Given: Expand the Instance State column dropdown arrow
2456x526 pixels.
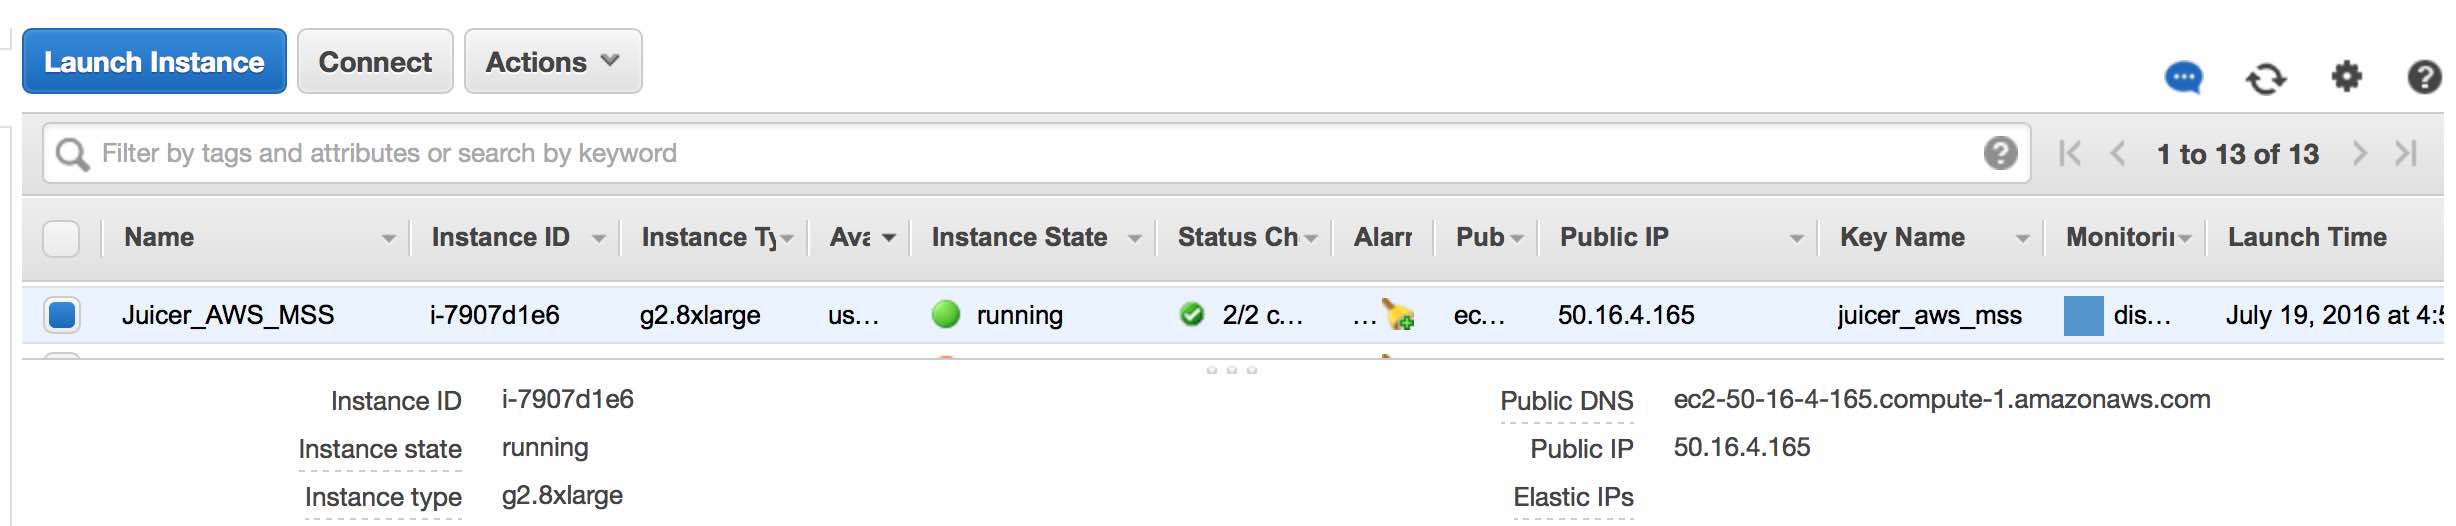Looking at the screenshot, I should point(1134,238).
